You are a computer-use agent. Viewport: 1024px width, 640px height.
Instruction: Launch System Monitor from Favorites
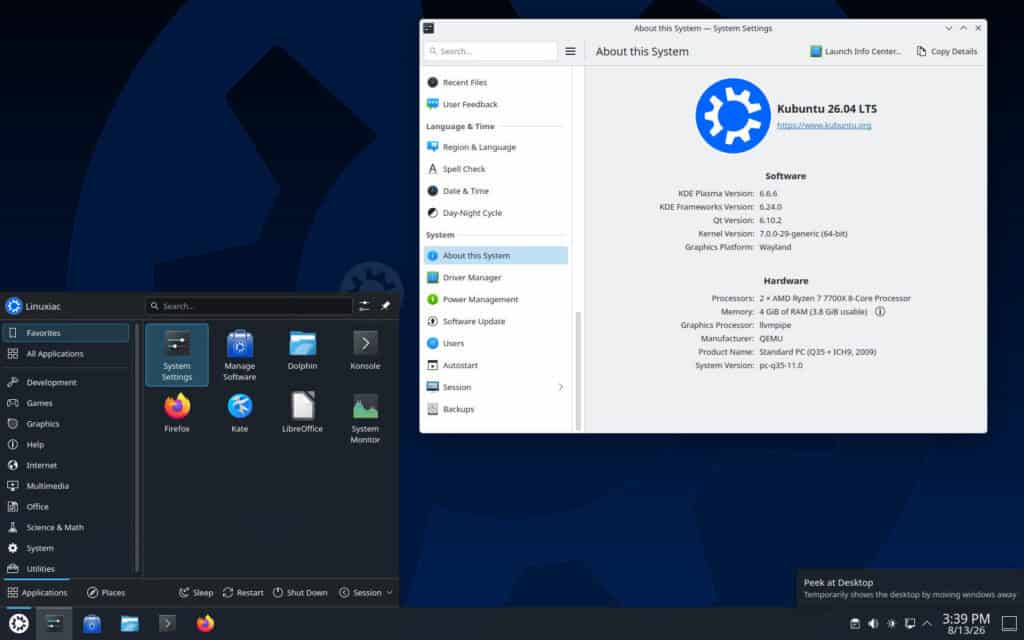point(365,418)
